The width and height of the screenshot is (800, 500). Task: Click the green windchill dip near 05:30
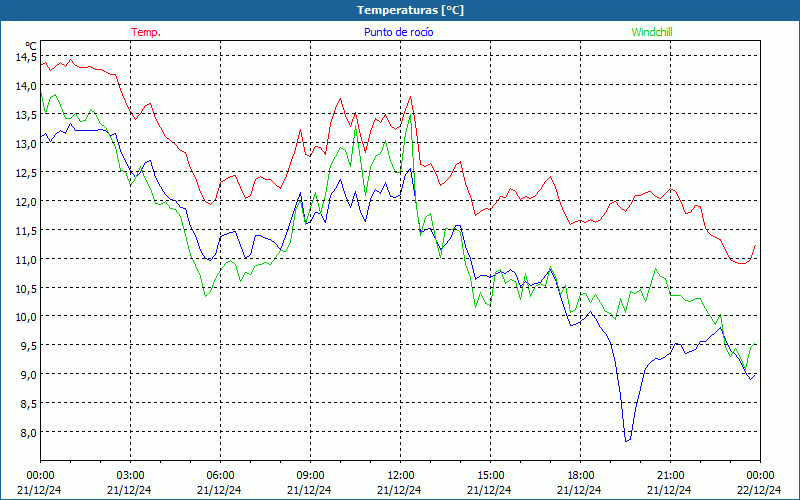click(206, 296)
